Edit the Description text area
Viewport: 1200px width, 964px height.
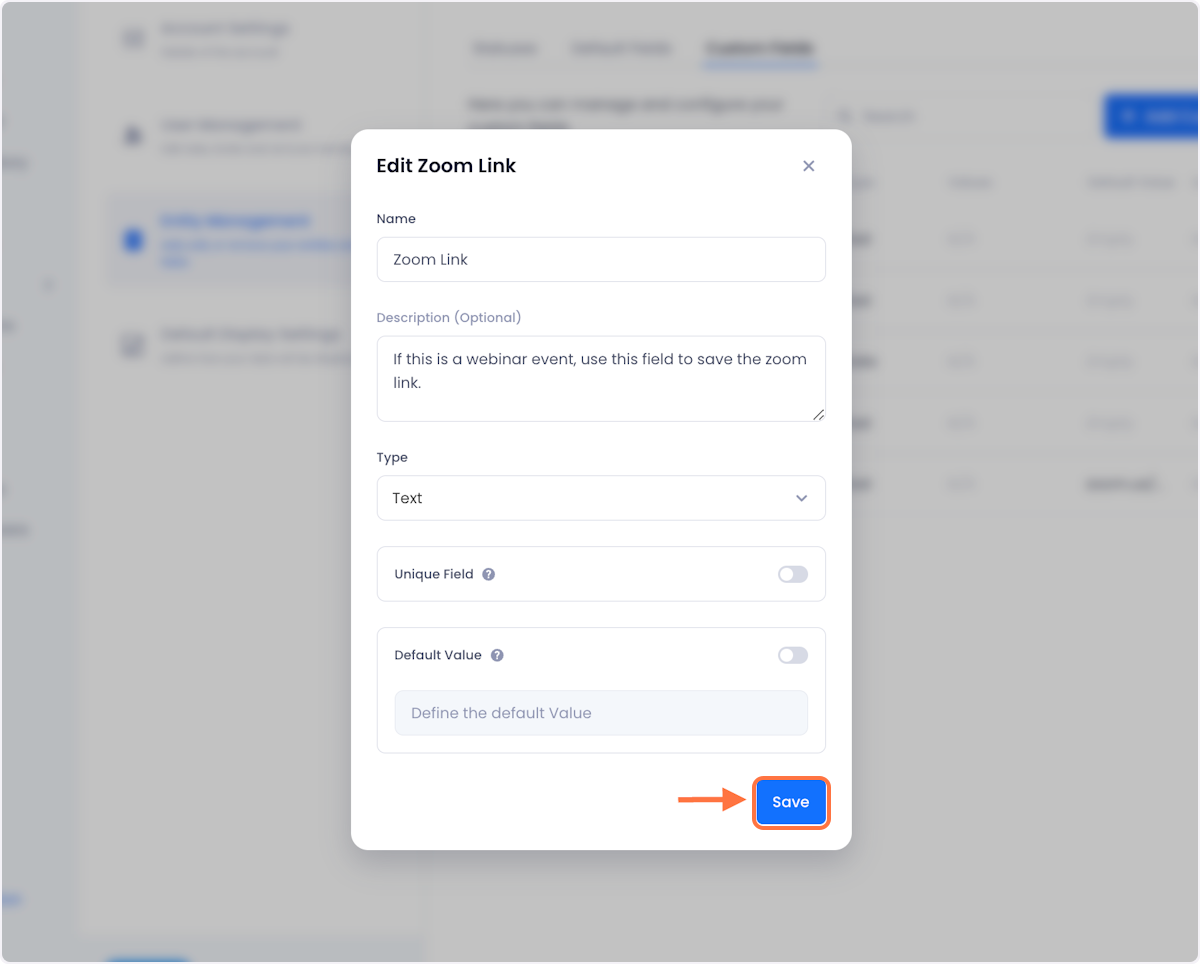[x=601, y=379]
